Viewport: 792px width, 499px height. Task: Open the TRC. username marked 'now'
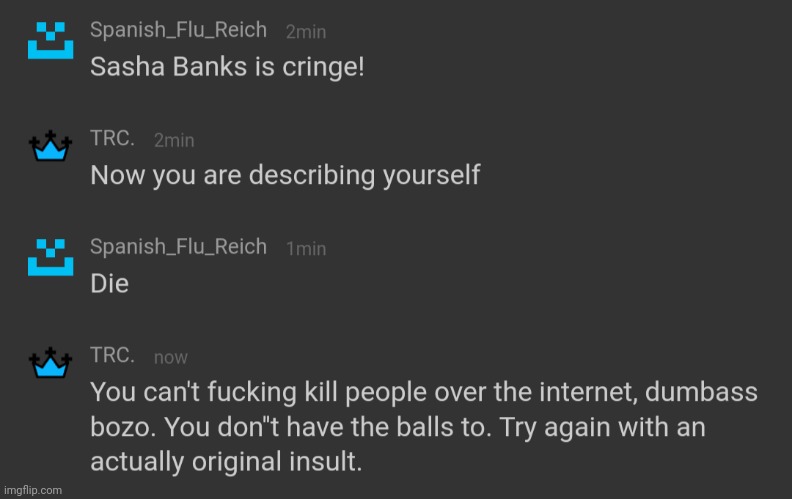pyautogui.click(x=112, y=355)
